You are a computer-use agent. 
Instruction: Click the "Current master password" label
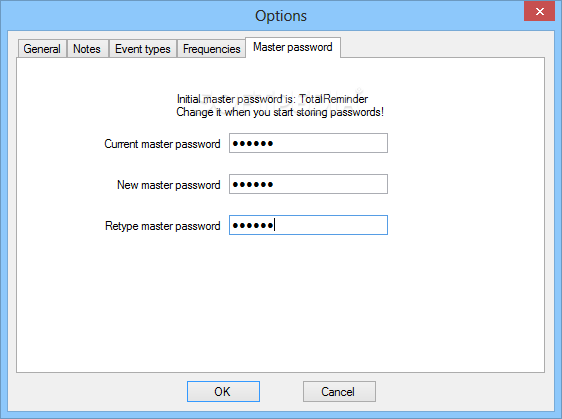click(x=162, y=144)
